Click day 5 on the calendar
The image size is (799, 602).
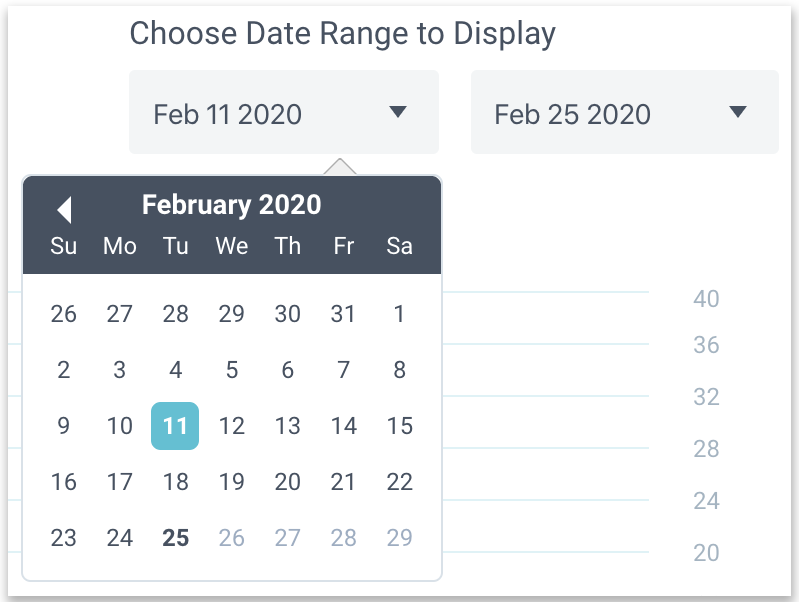pyautogui.click(x=231, y=370)
